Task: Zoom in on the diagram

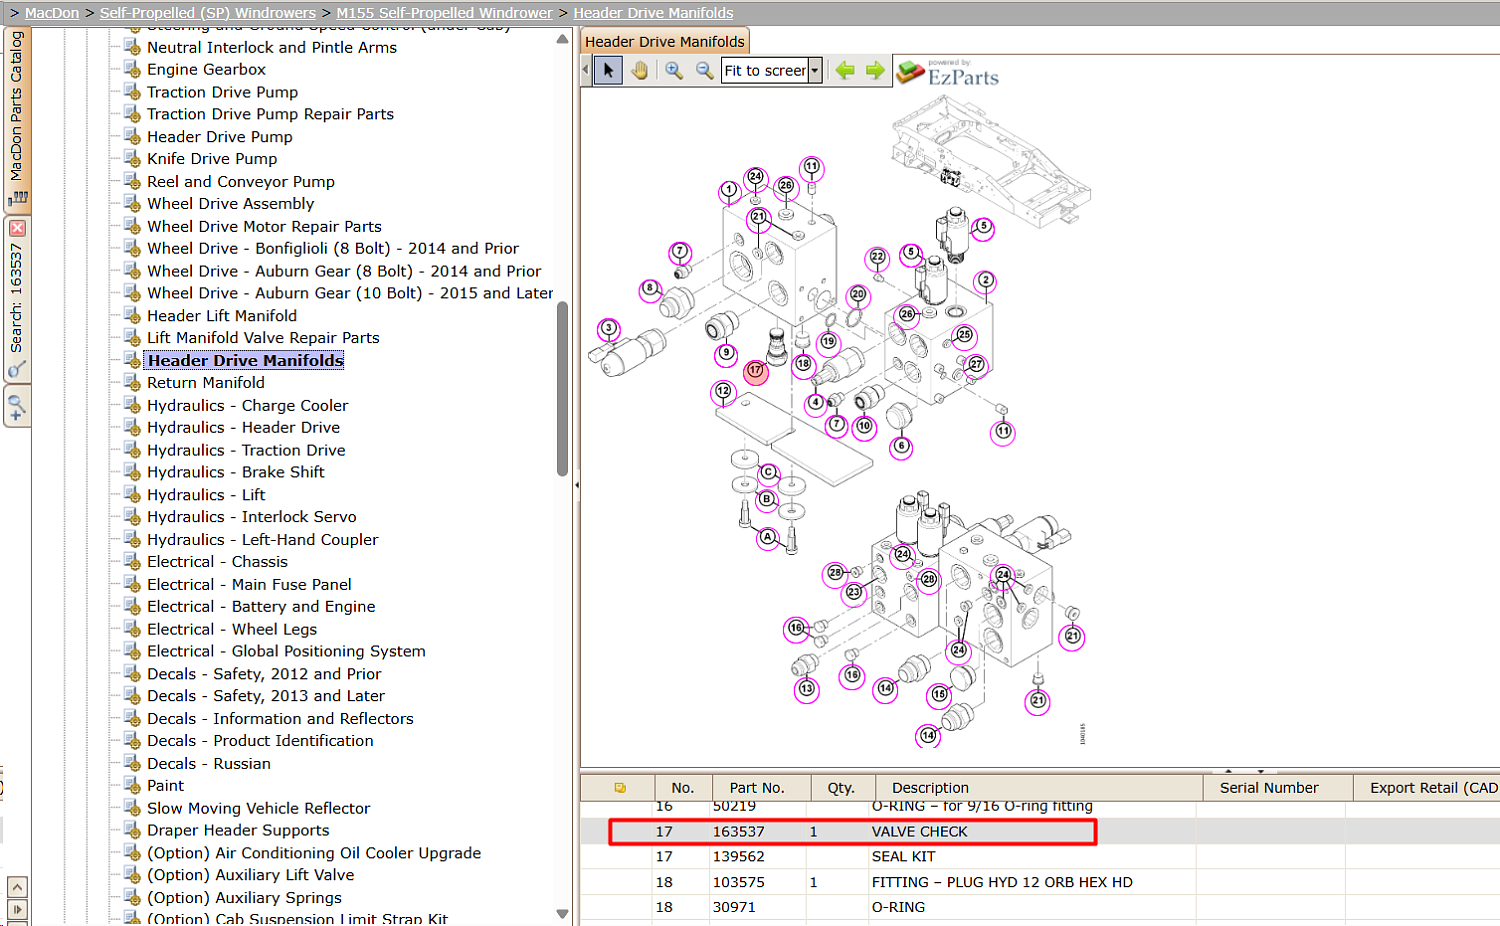Action: [x=674, y=70]
